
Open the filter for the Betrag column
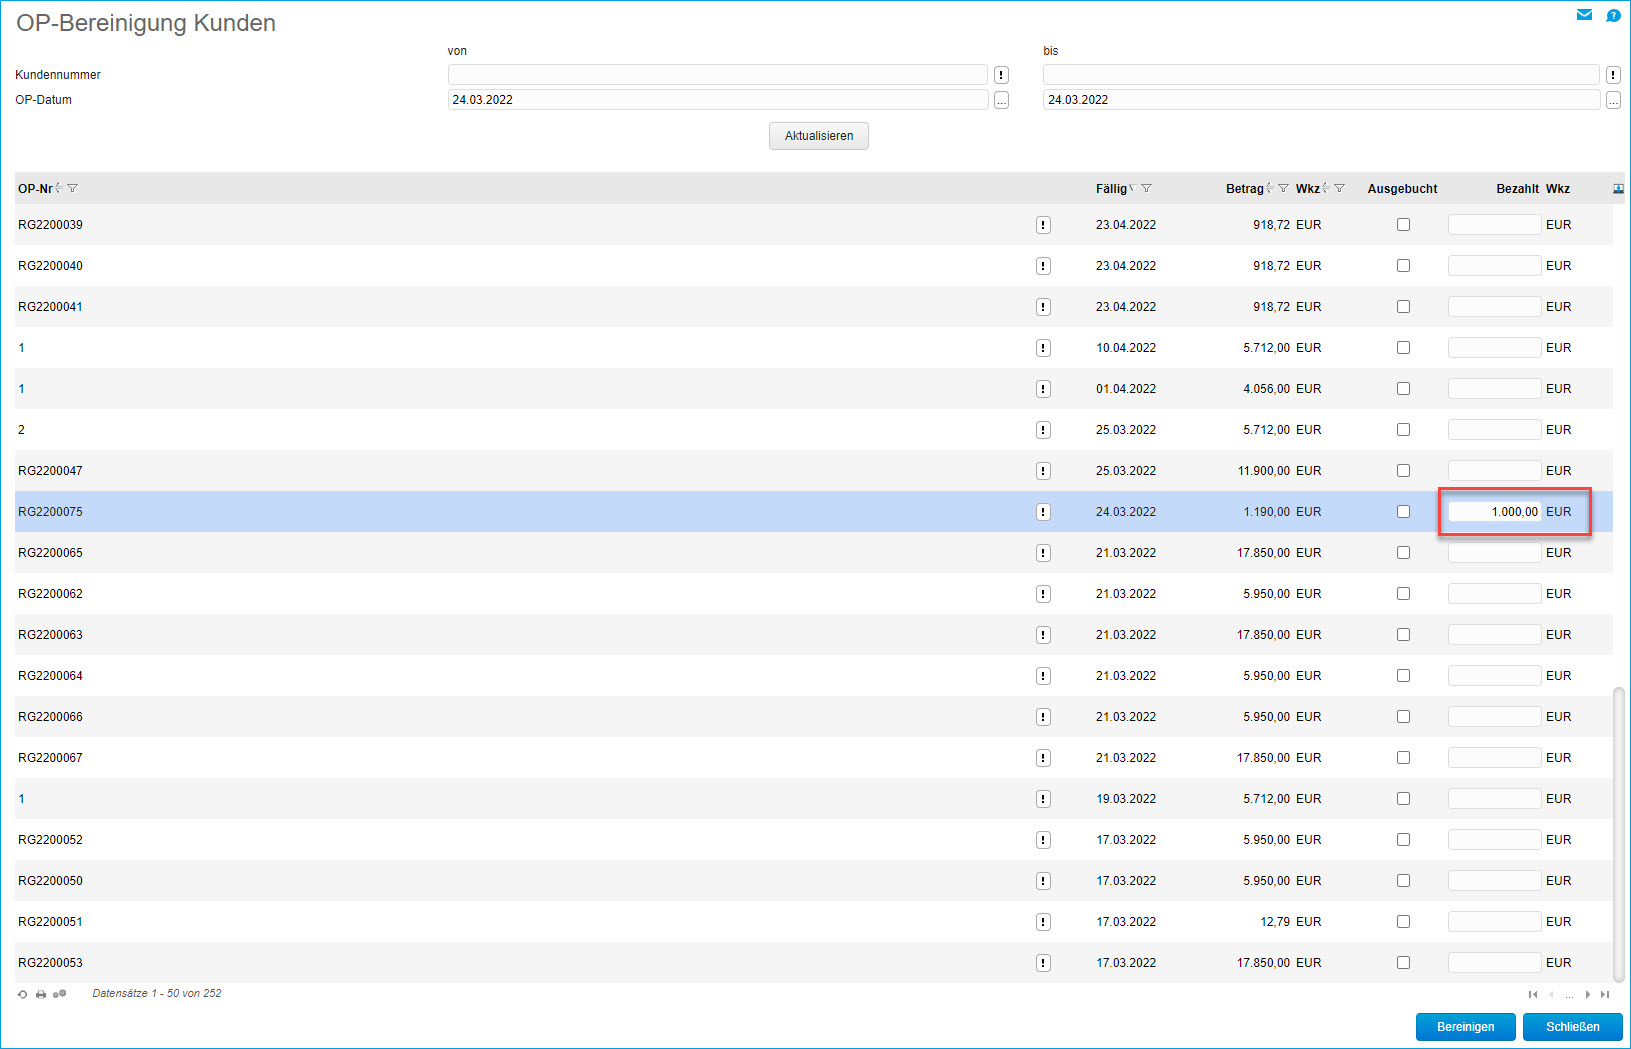click(1283, 189)
